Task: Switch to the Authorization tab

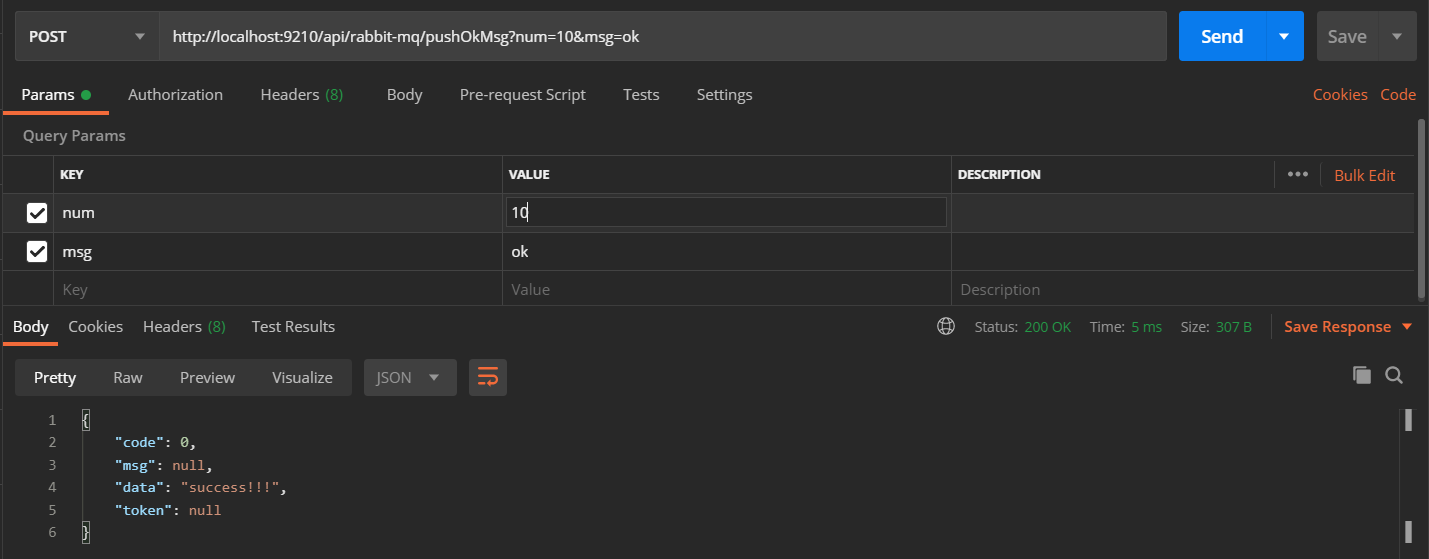Action: pos(175,95)
